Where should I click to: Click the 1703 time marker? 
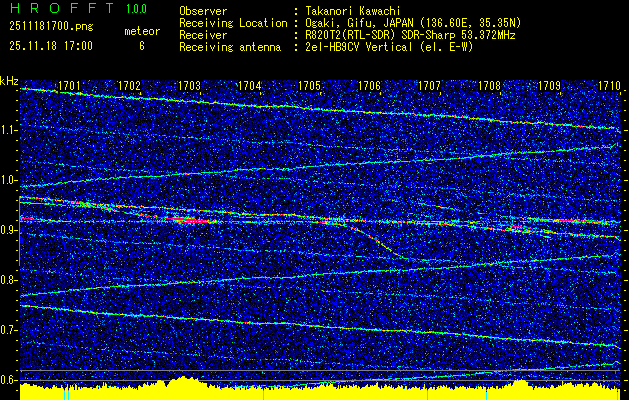(x=189, y=85)
